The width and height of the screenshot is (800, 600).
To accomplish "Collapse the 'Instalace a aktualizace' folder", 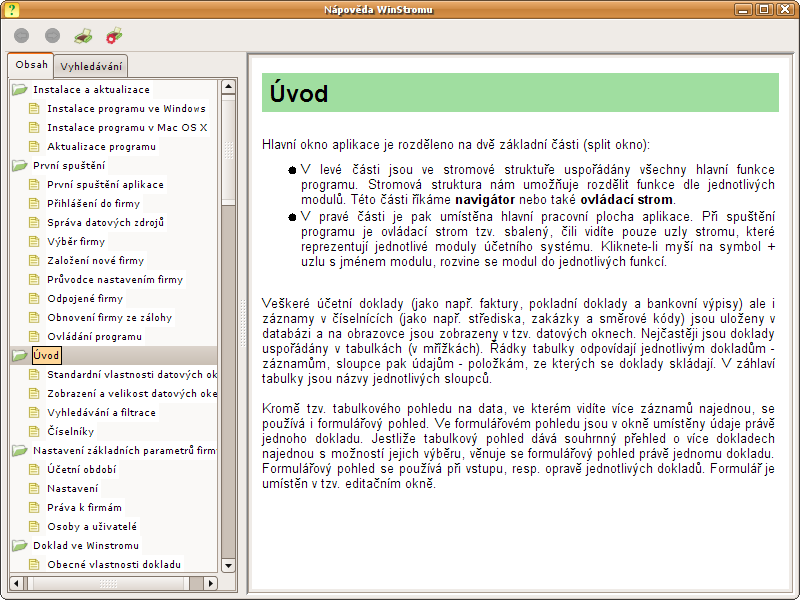I will [19, 90].
